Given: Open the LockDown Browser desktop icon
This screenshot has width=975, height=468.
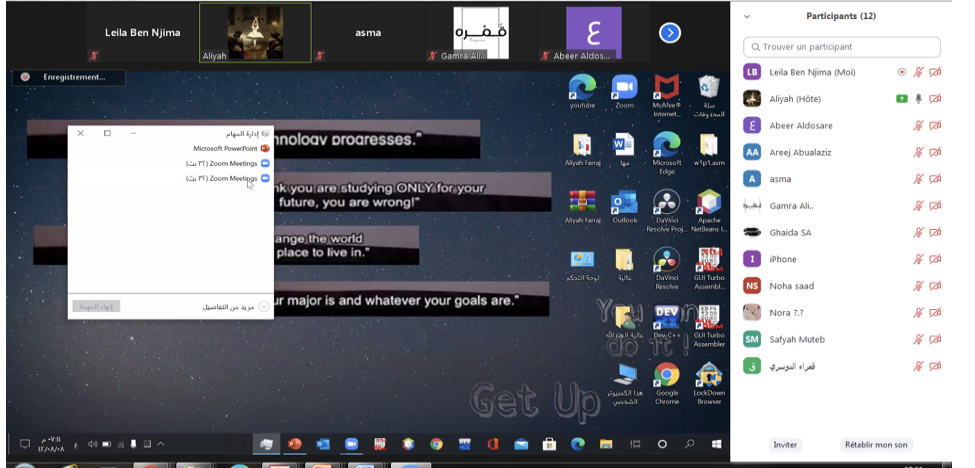Looking at the screenshot, I should [x=709, y=376].
